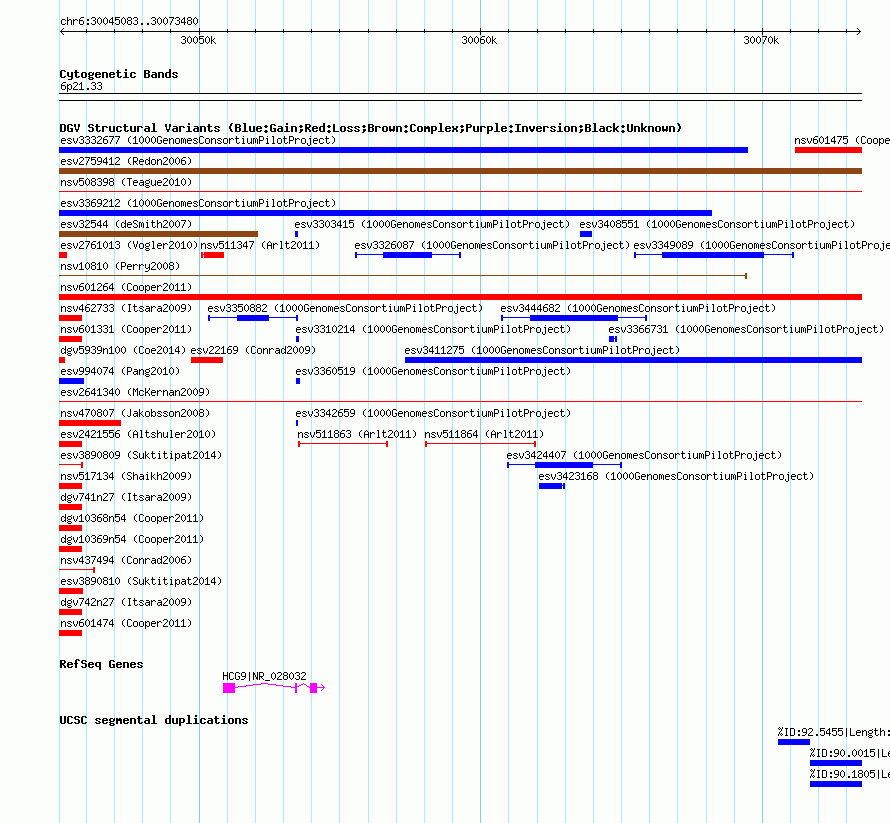Open the esv3310214 variant label

pyautogui.click(x=433, y=329)
